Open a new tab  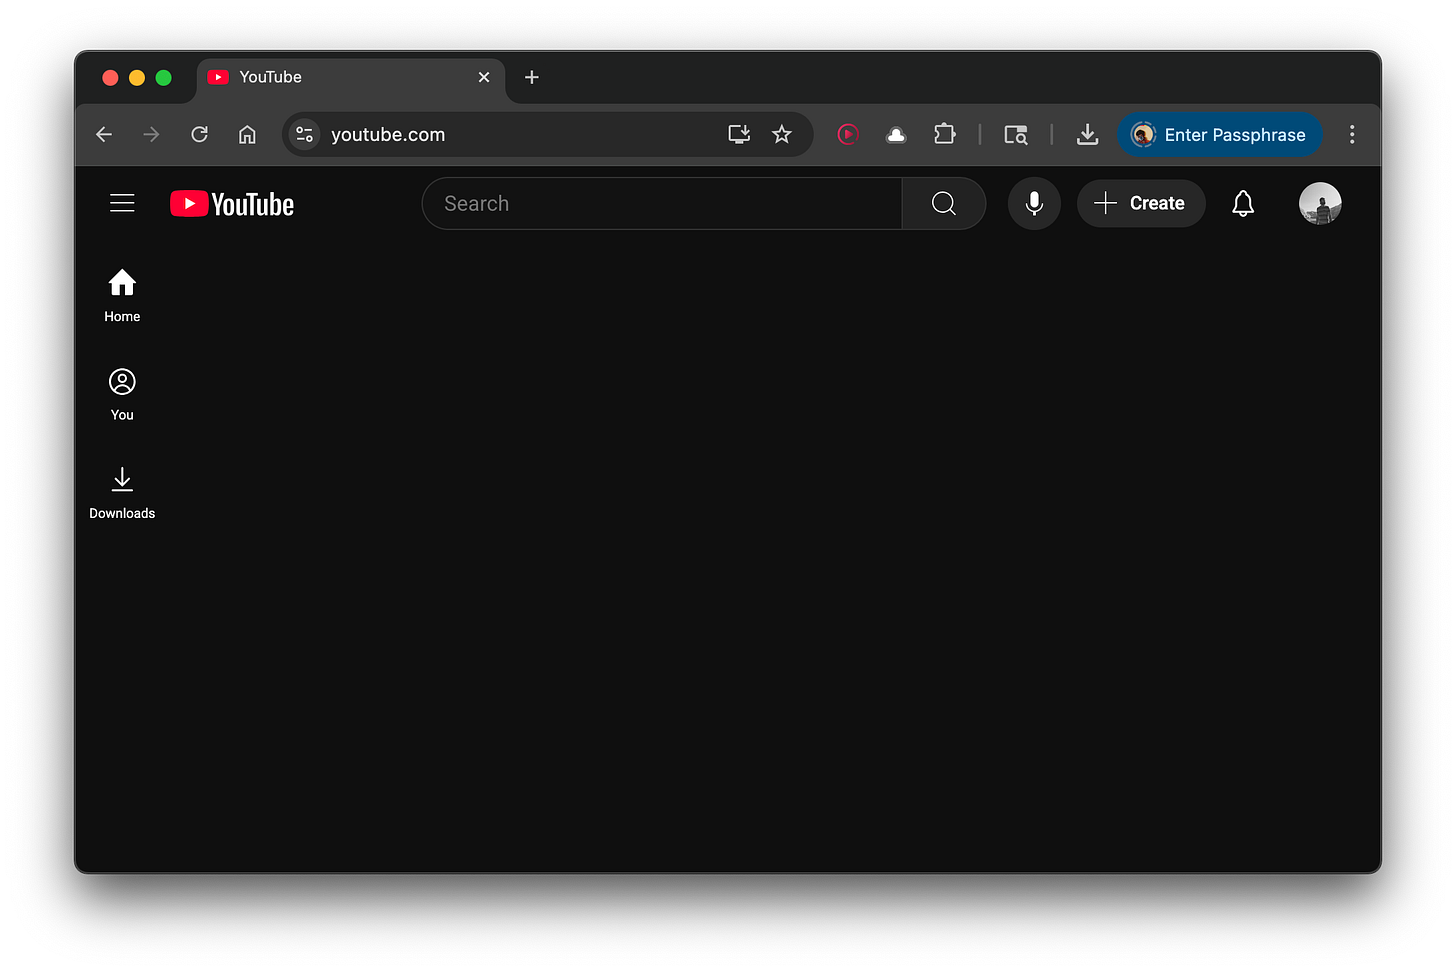(x=532, y=77)
